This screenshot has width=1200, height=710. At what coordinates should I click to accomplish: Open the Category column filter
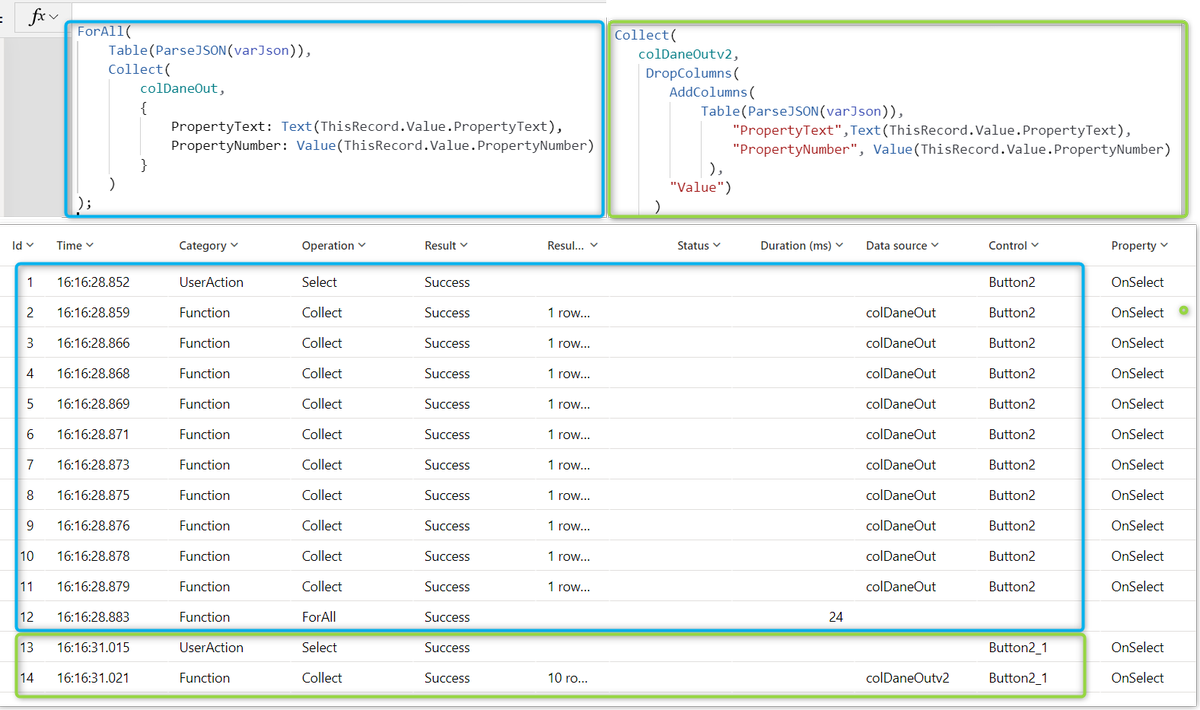(209, 245)
